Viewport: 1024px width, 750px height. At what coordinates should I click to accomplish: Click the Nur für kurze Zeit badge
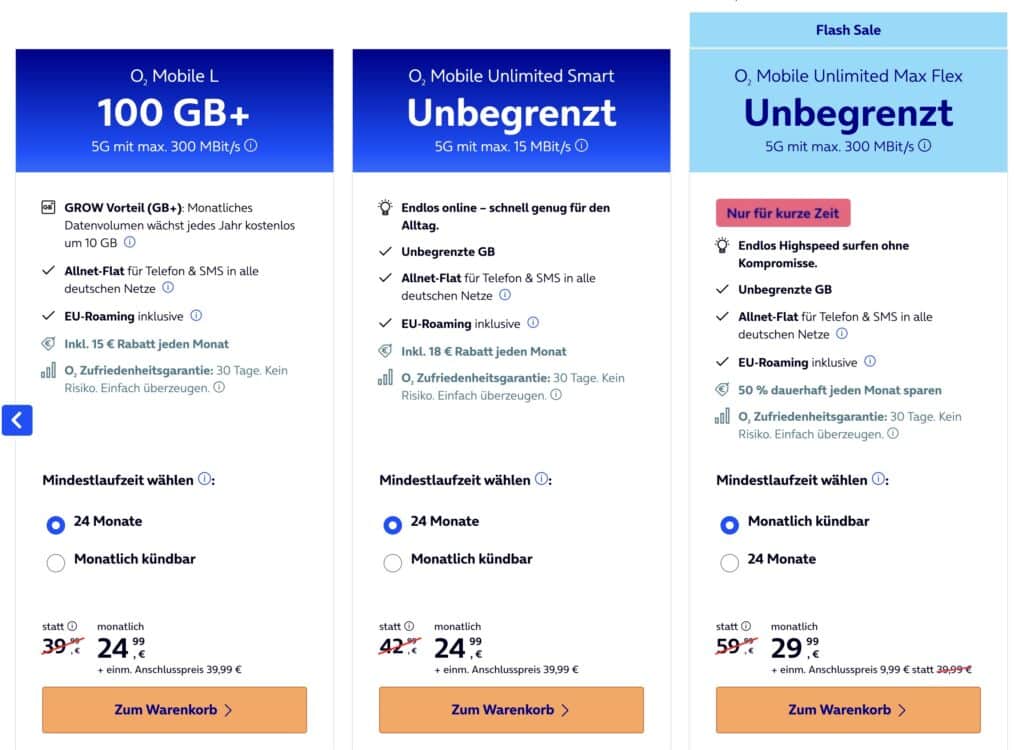783,213
